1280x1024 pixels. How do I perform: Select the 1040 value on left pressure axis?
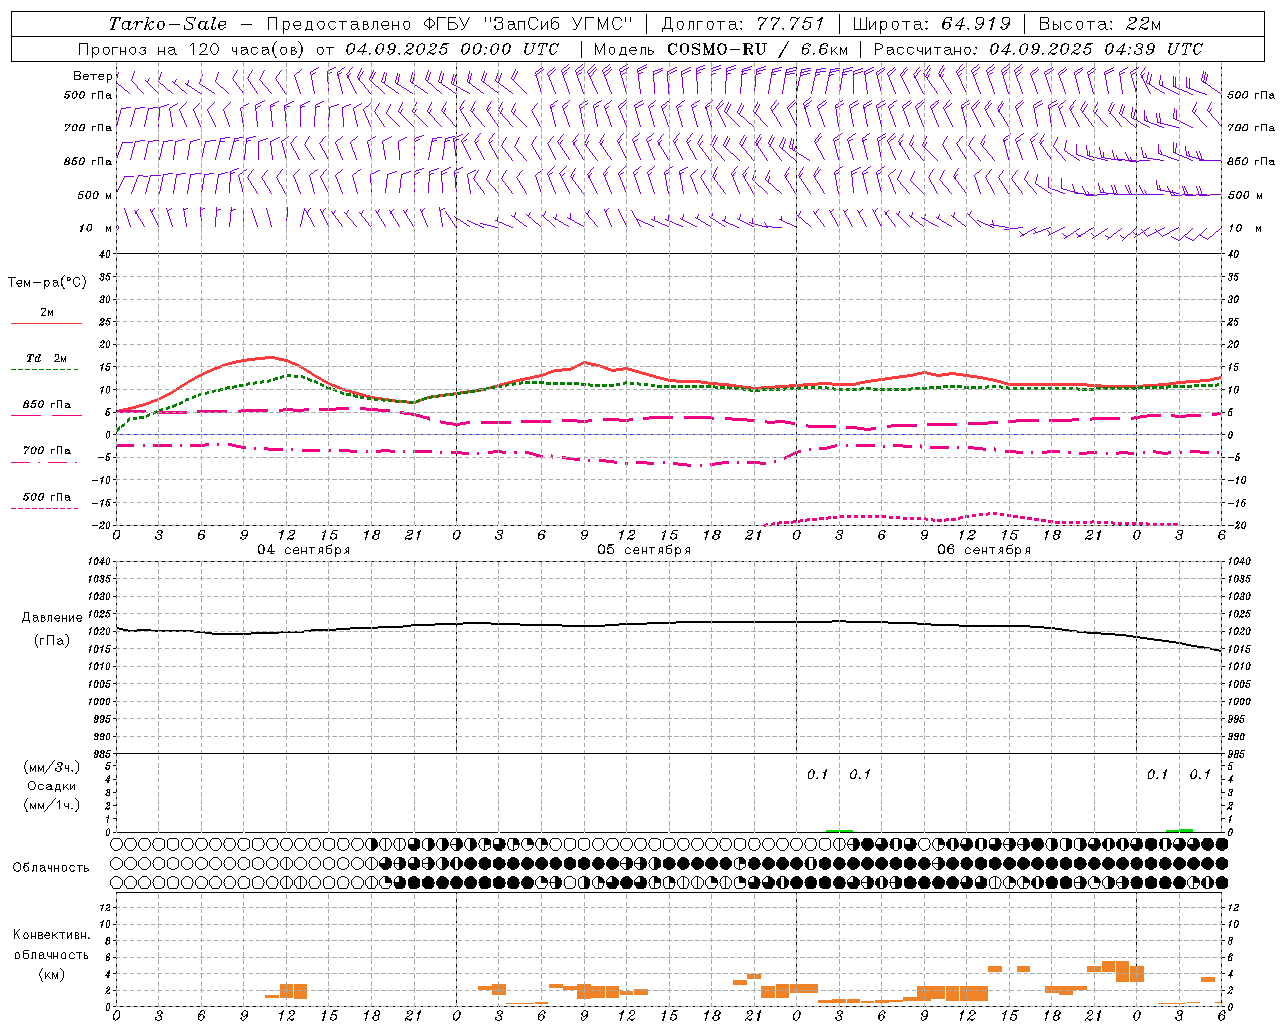[100, 561]
